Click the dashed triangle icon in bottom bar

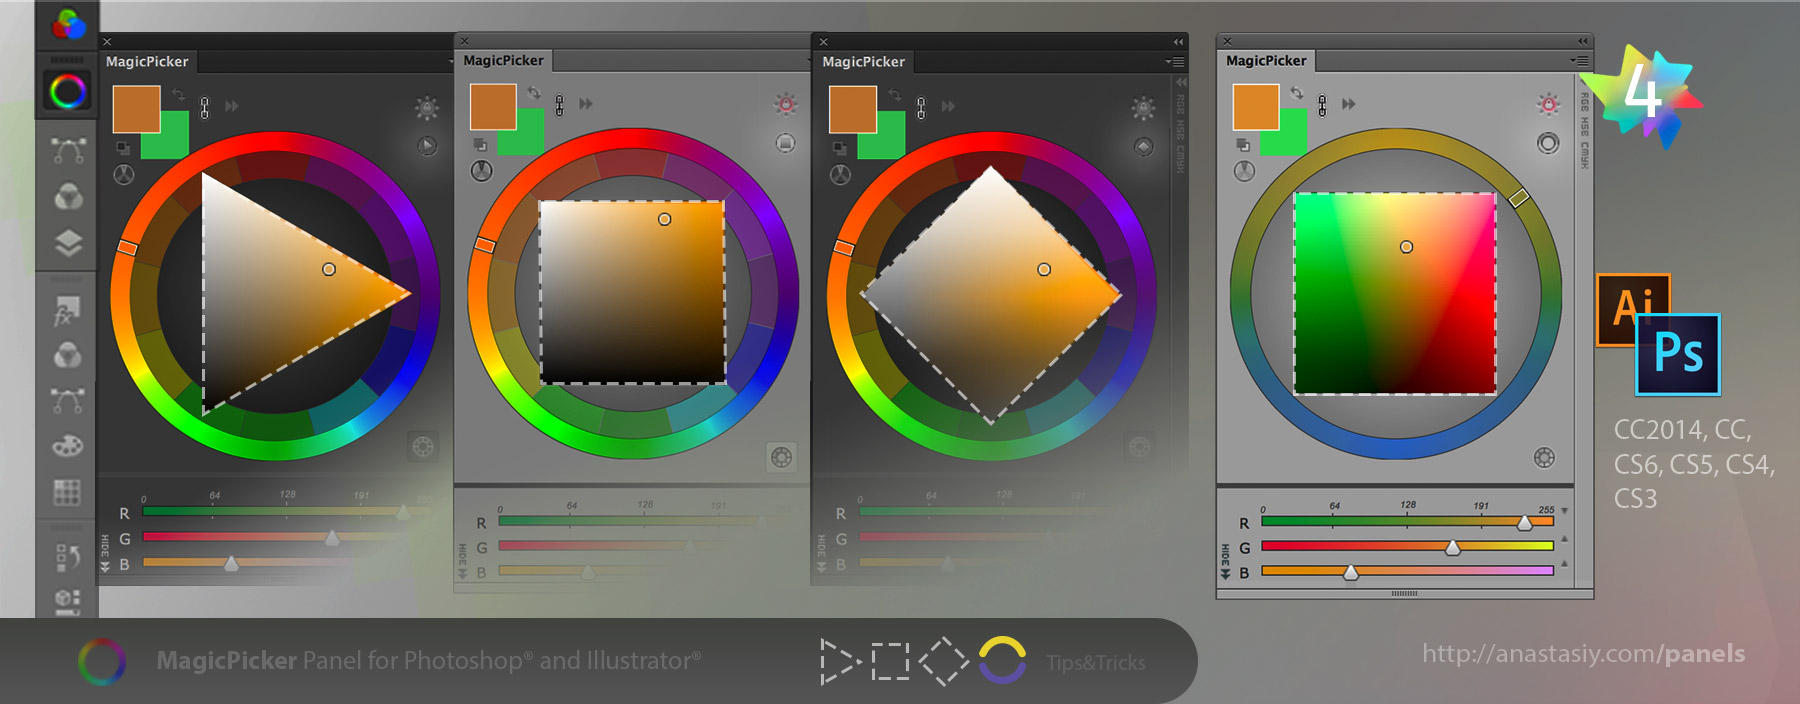(841, 661)
